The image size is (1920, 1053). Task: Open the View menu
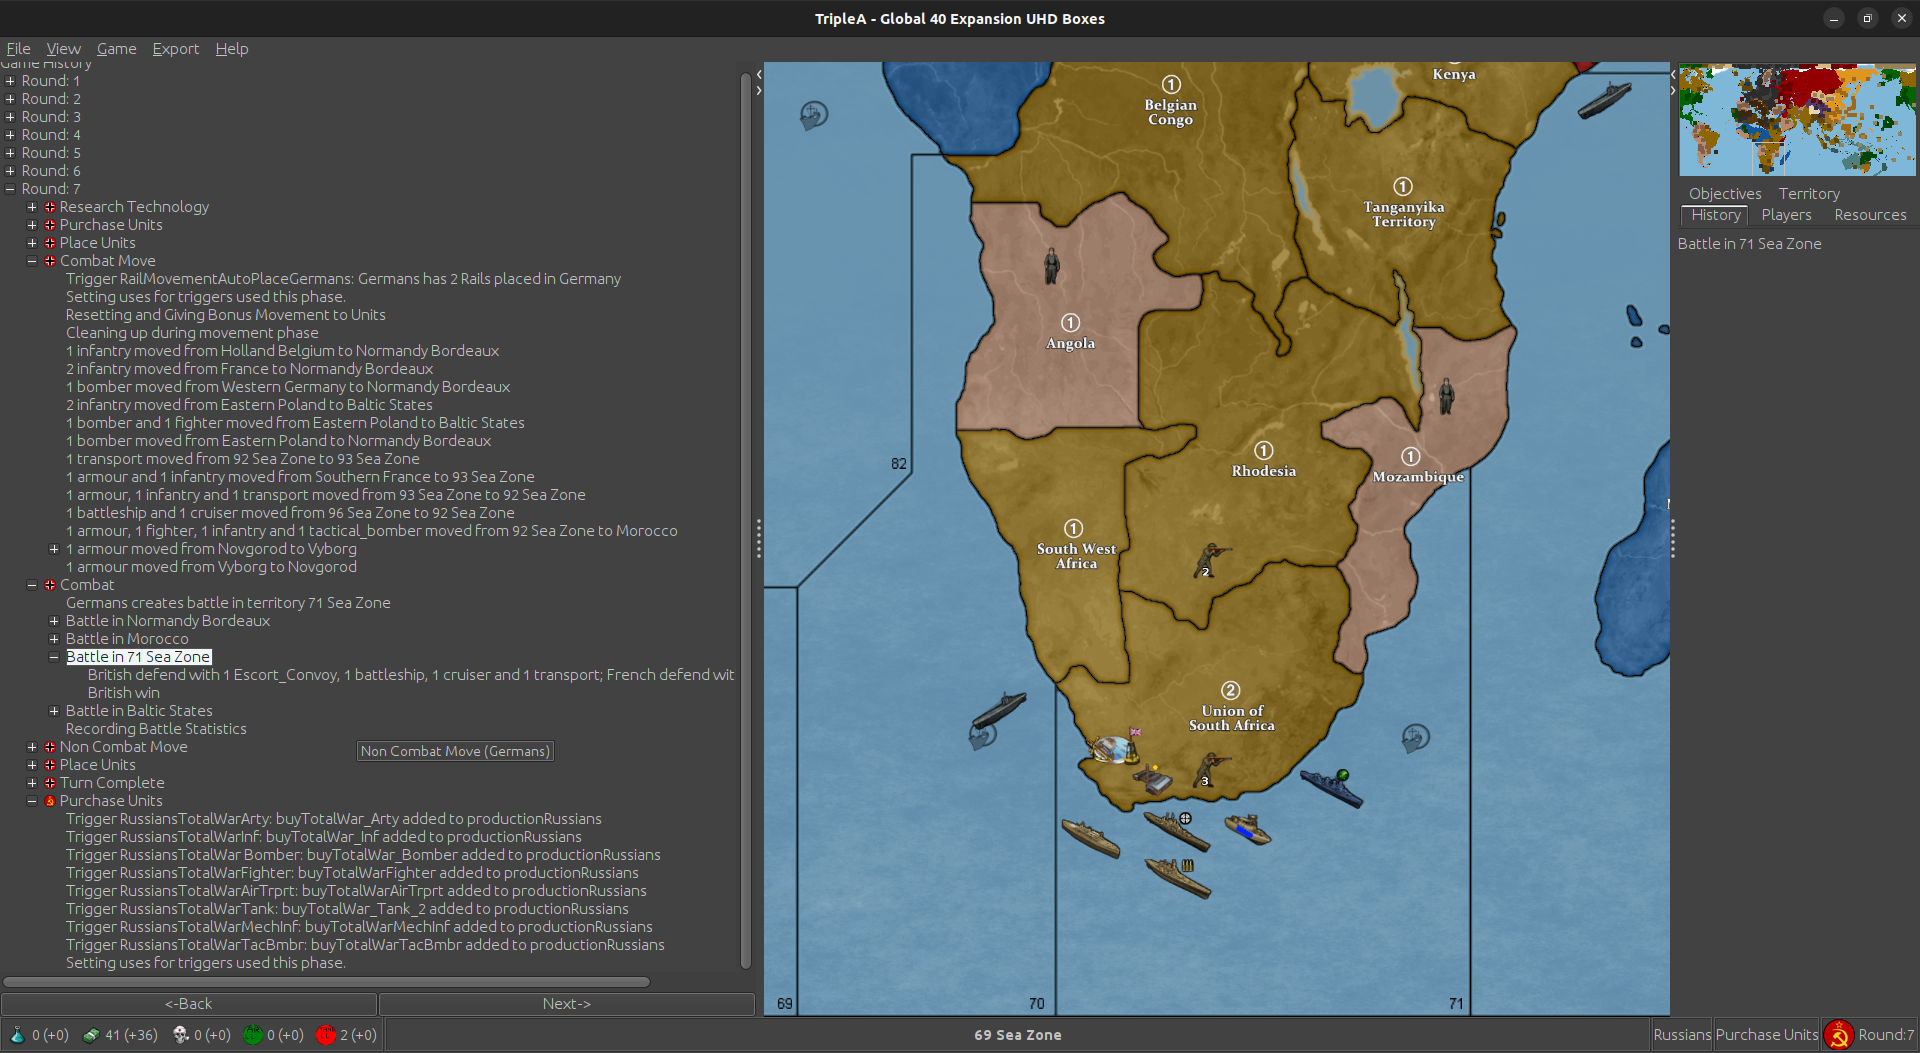pyautogui.click(x=63, y=48)
